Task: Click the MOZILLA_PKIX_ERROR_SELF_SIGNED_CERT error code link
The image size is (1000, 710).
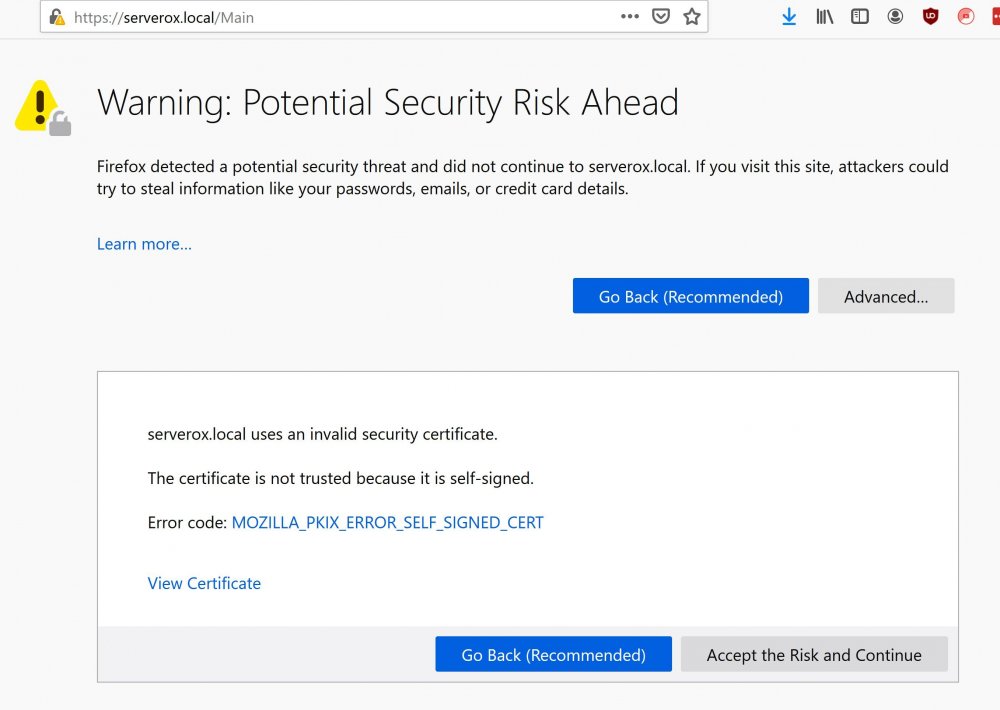Action: (387, 522)
